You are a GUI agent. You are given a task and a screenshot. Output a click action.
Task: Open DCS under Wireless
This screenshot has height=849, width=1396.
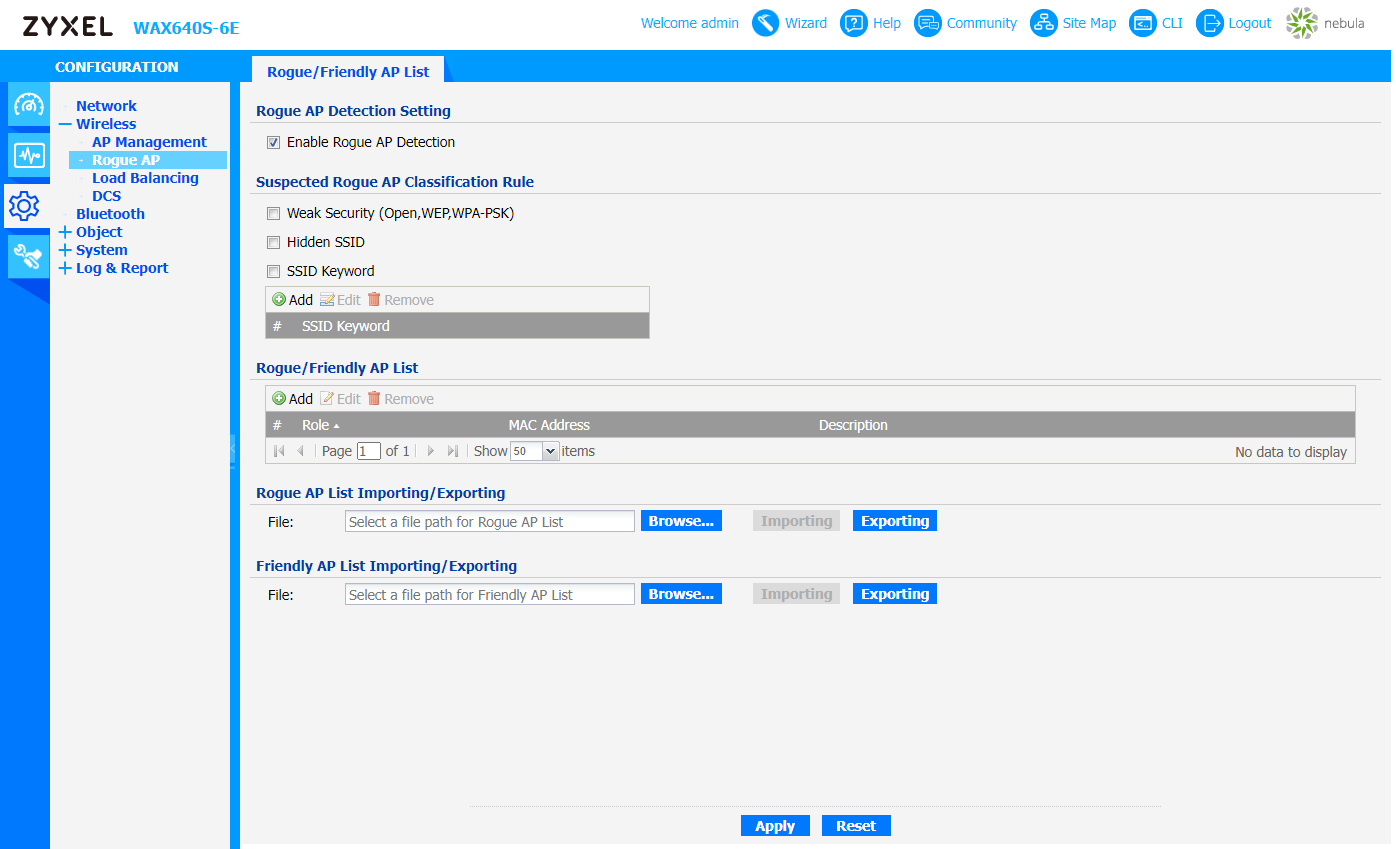click(x=106, y=196)
